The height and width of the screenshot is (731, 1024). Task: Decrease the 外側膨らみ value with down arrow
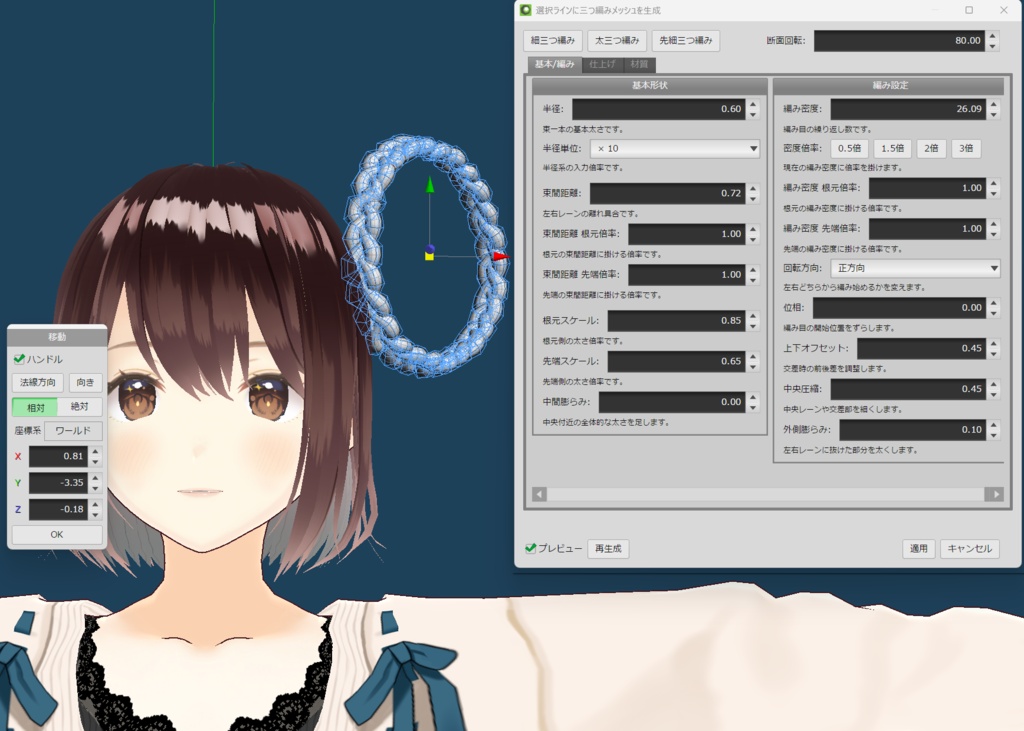(x=993, y=435)
